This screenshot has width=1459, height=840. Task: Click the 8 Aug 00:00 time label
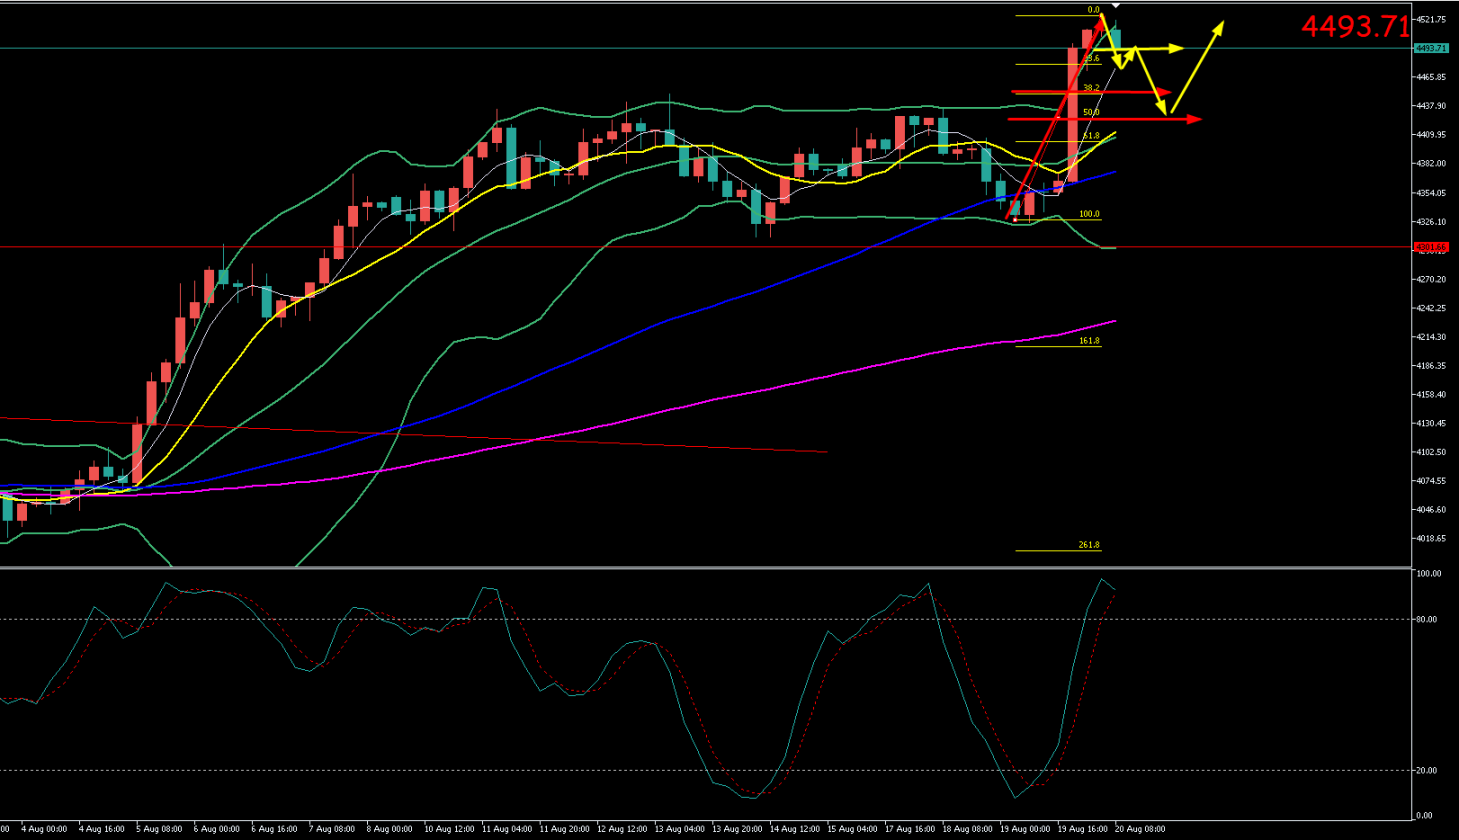pyautogui.click(x=390, y=829)
